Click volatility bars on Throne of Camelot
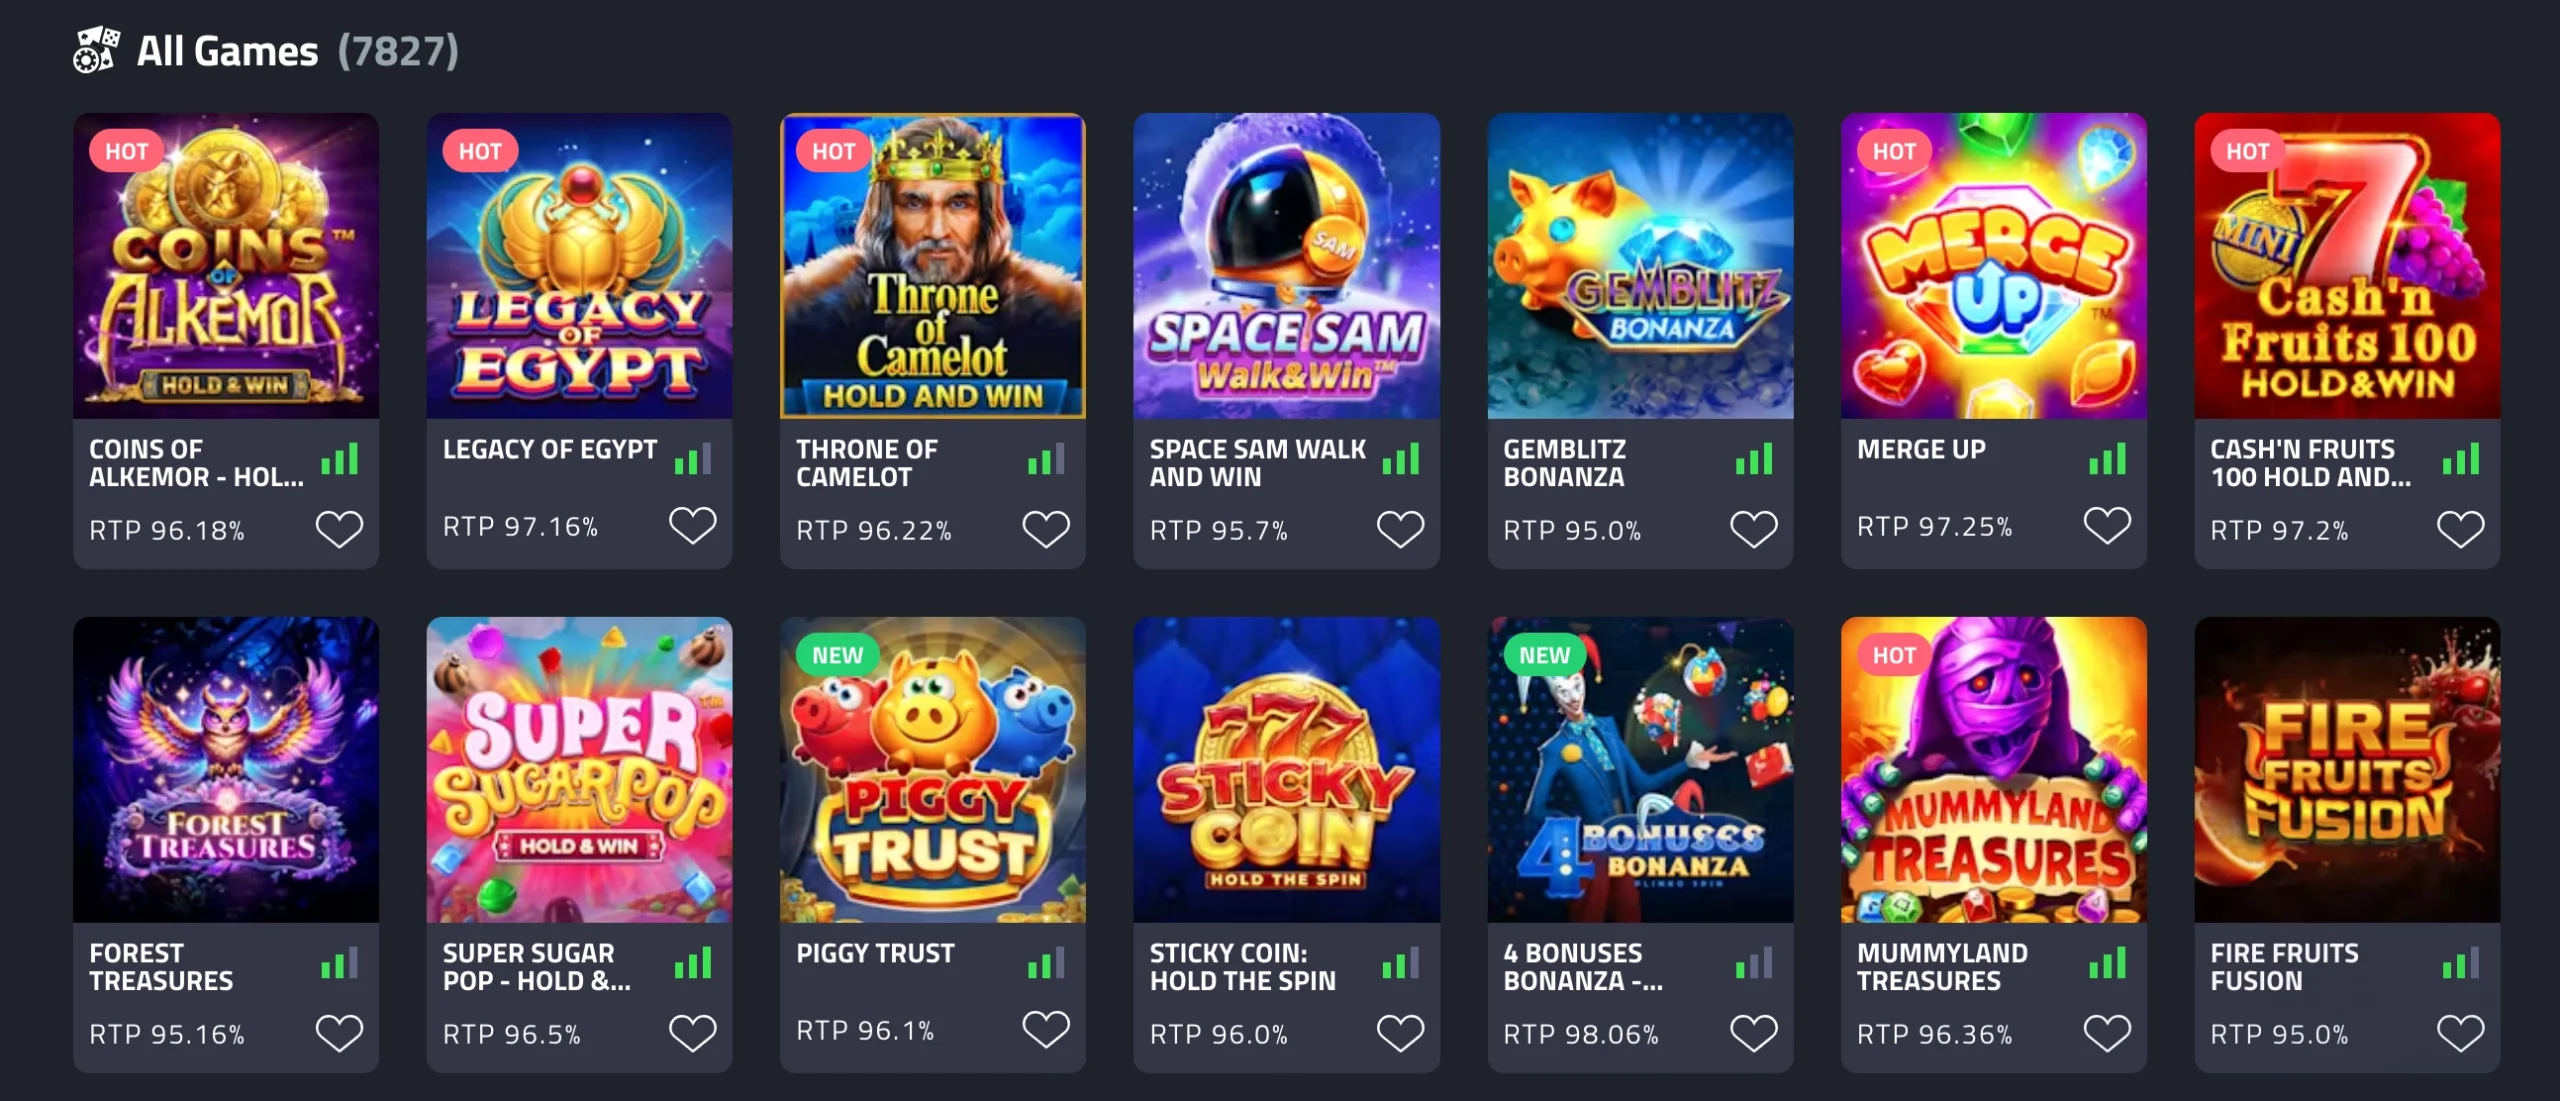Screen dimensions: 2560x1101 [x=1046, y=459]
